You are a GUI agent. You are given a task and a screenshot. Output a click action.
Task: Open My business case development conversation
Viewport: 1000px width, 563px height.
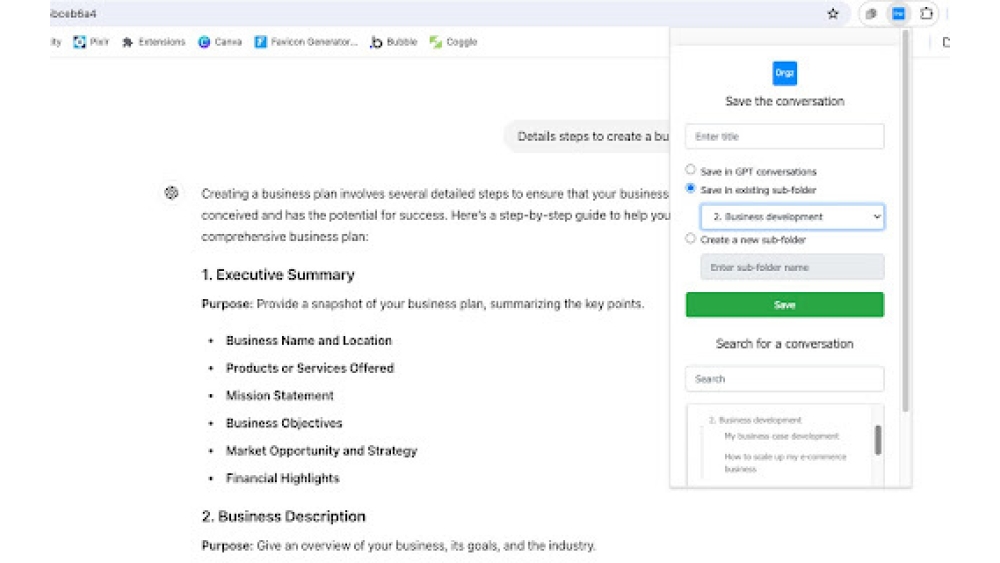(781, 436)
